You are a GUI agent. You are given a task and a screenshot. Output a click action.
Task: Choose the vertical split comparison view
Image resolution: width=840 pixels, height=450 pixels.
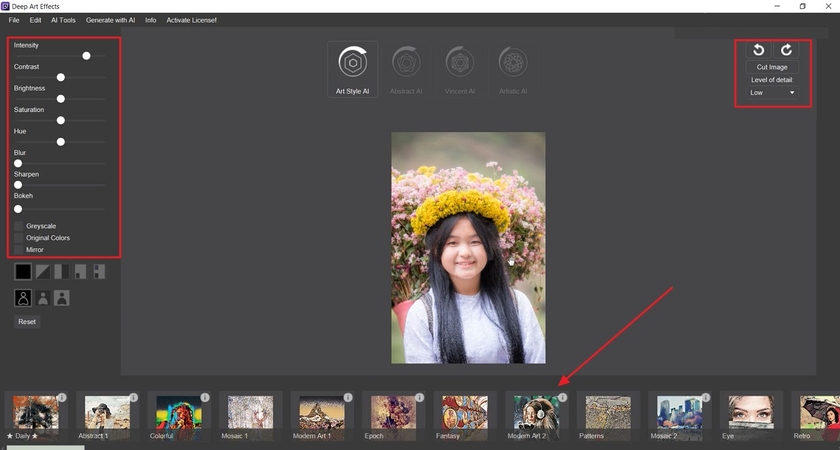(x=62, y=272)
